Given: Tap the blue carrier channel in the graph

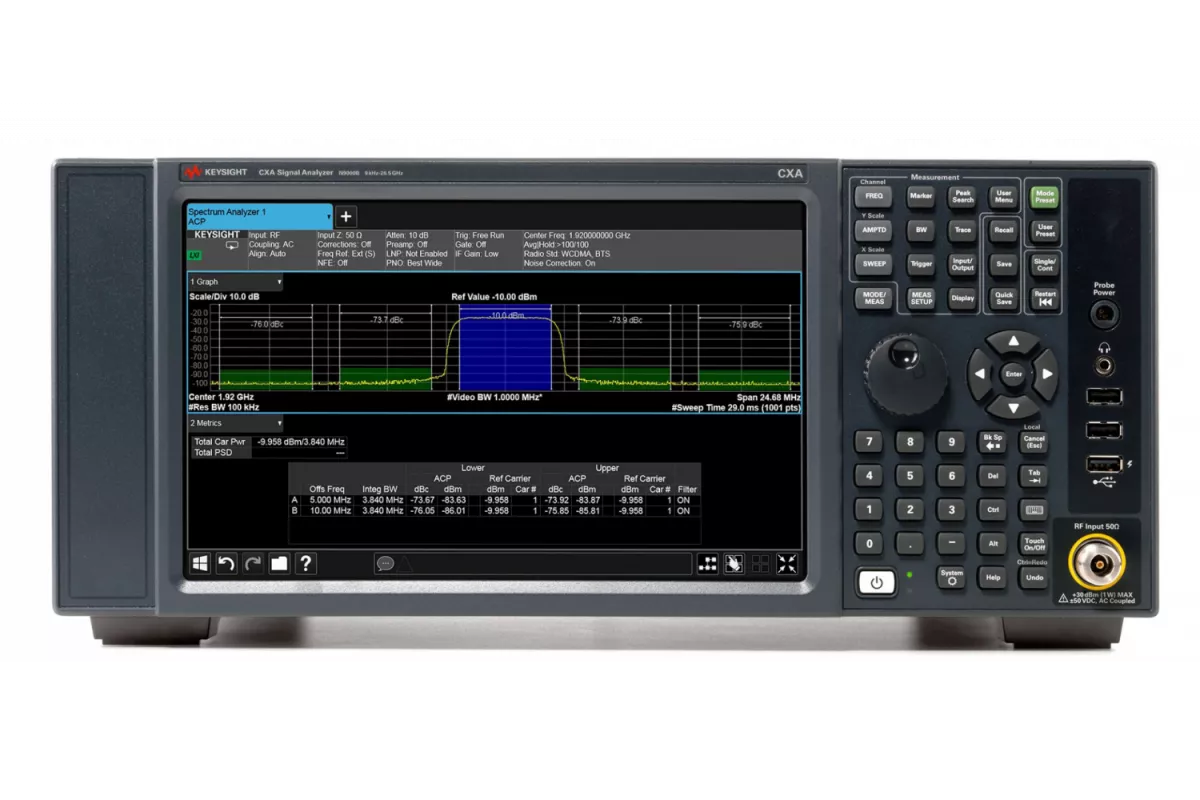Looking at the screenshot, I should (x=505, y=349).
